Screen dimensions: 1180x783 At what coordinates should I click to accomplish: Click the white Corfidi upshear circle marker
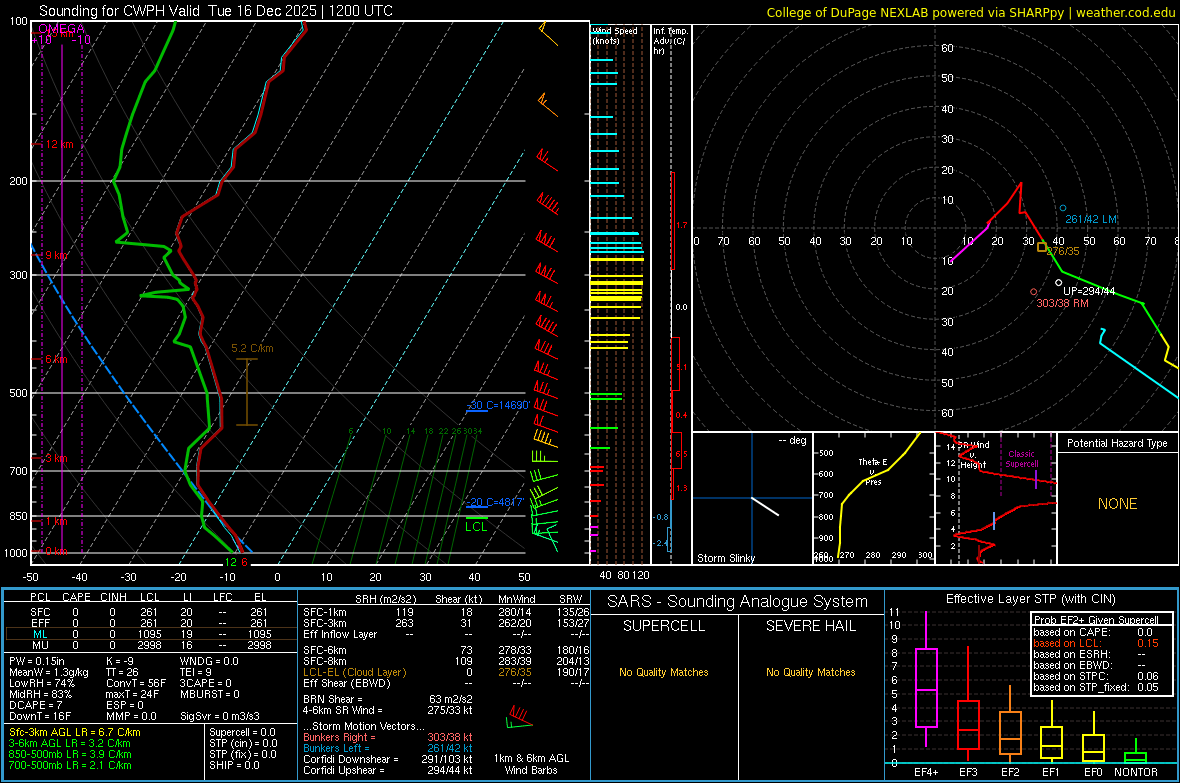[x=1059, y=283]
